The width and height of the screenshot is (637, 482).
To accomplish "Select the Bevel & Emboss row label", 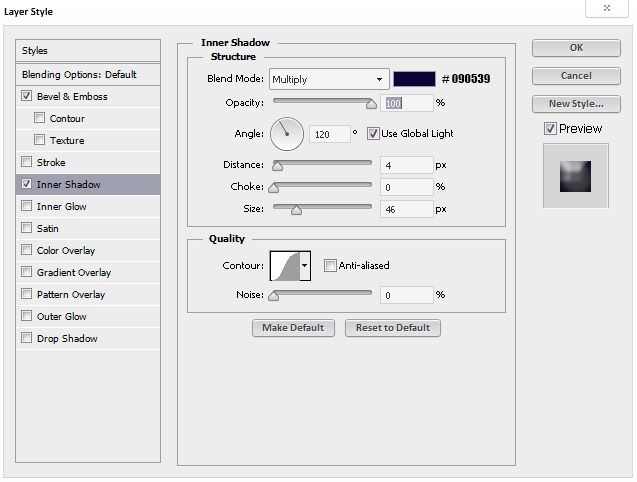I will 72,97.
